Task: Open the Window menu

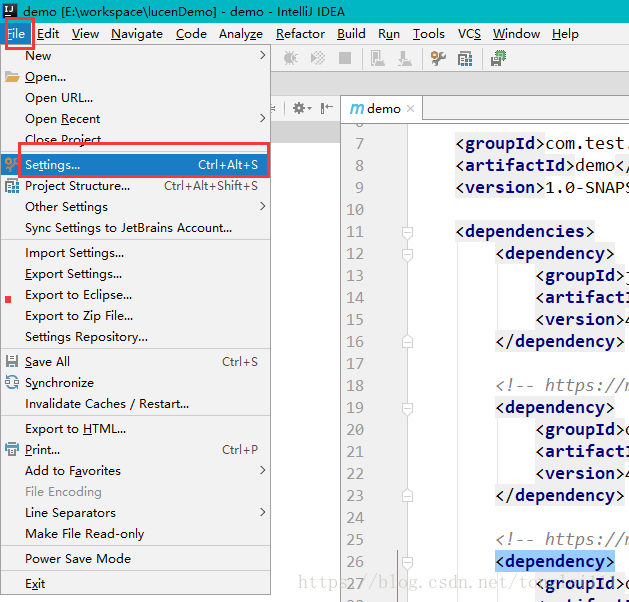Action: pos(516,34)
